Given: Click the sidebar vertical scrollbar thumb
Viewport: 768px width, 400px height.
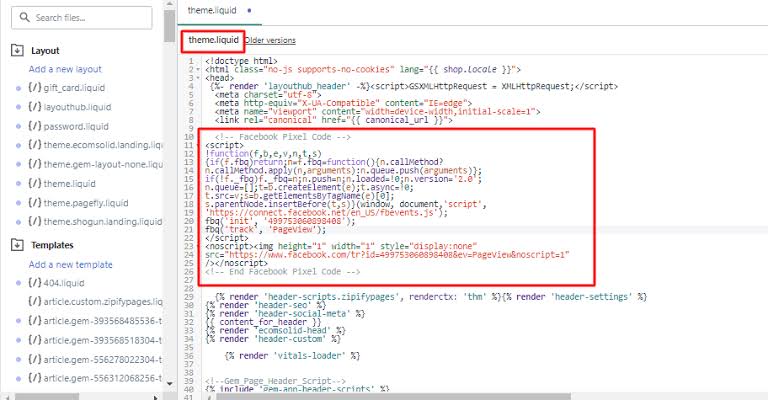Looking at the screenshot, I should [169, 26].
